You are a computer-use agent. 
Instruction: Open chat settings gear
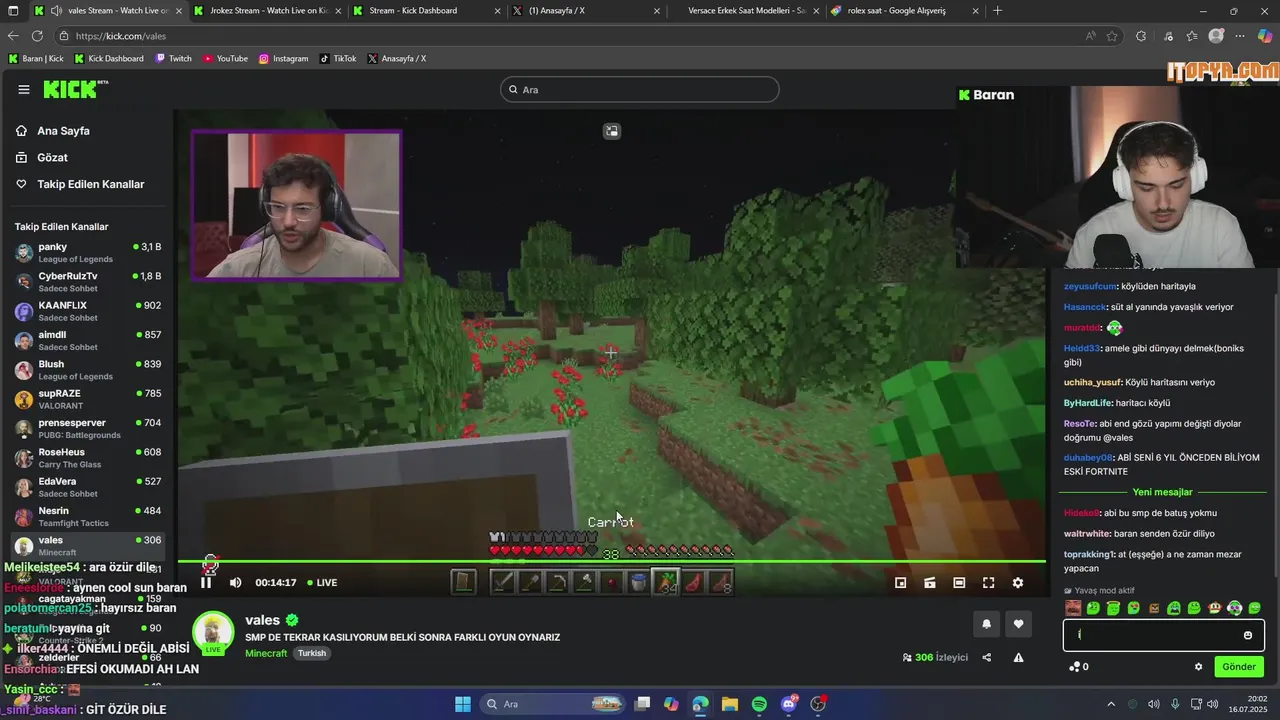pos(1198,667)
